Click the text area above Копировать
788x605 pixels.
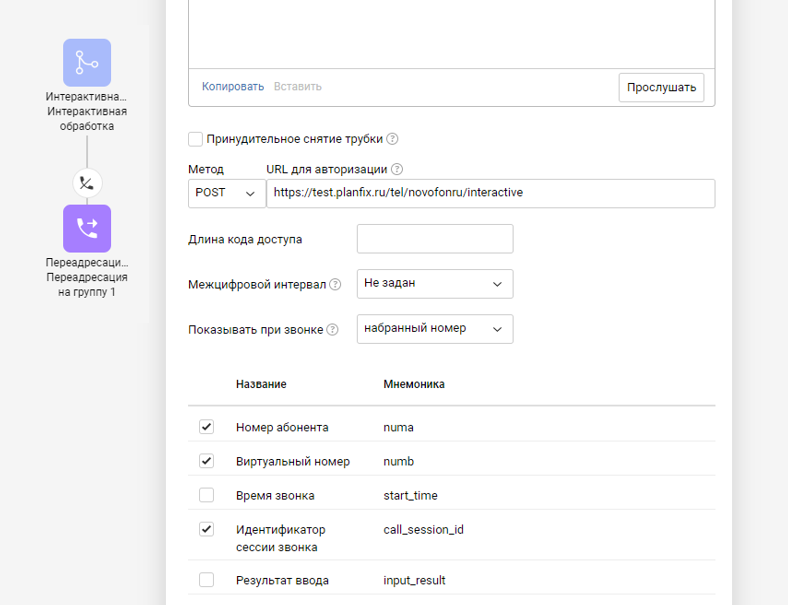[451, 33]
